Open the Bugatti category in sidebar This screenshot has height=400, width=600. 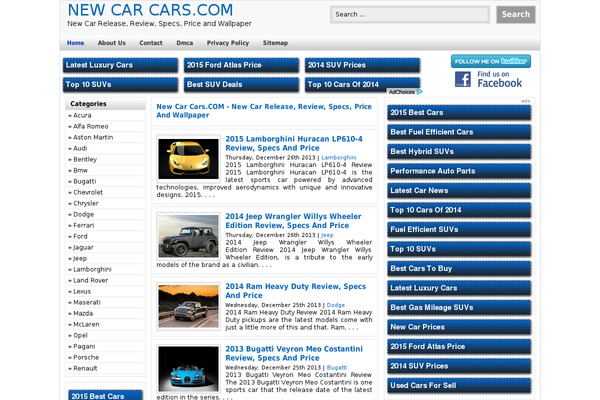pos(85,181)
